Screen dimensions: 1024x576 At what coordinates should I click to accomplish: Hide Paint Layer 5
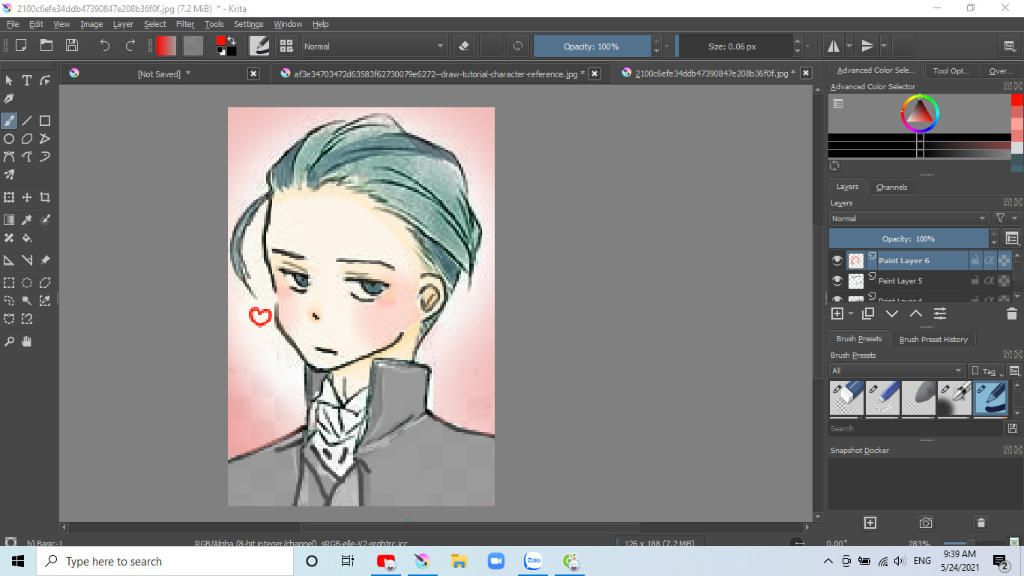(837, 280)
